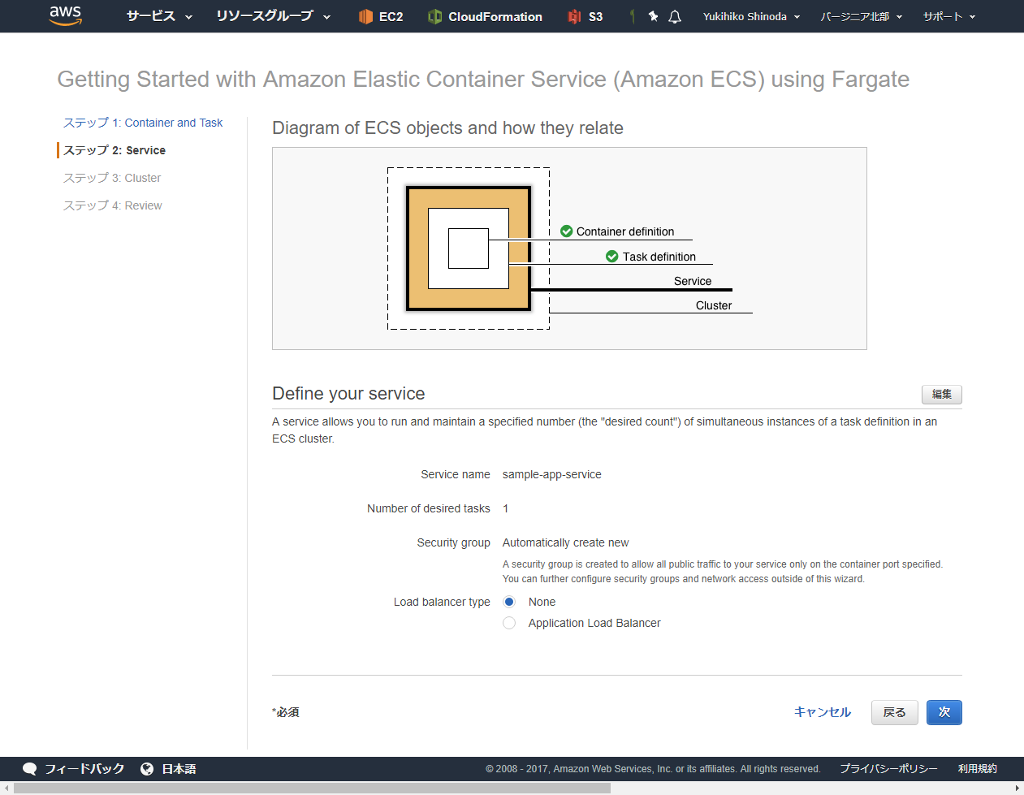The image size is (1024, 795).
Task: Expand the サービス menu
Action: pos(159,16)
